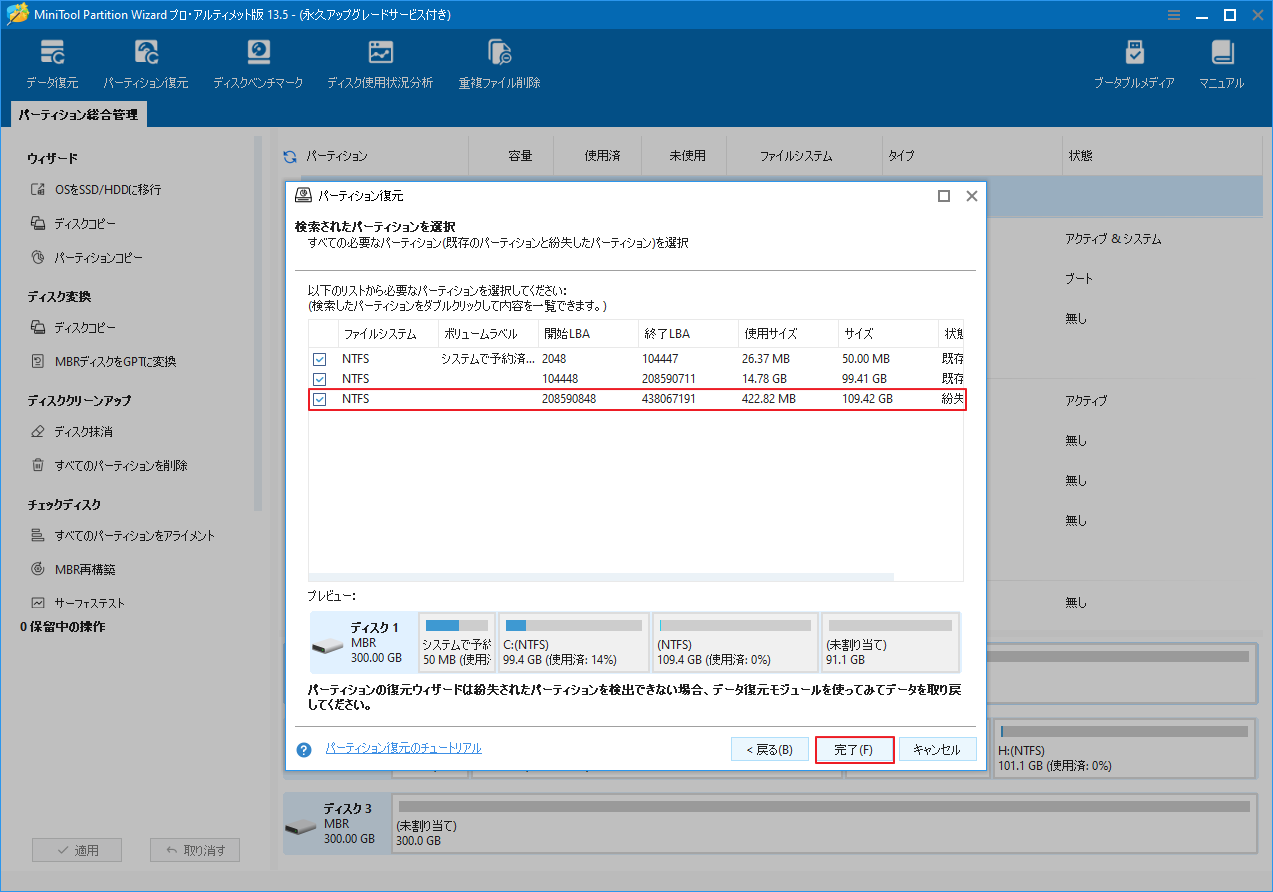Image resolution: width=1273 pixels, height=892 pixels.
Task: Uncheck the システムで予約済み partition checkbox
Action: [x=319, y=358]
